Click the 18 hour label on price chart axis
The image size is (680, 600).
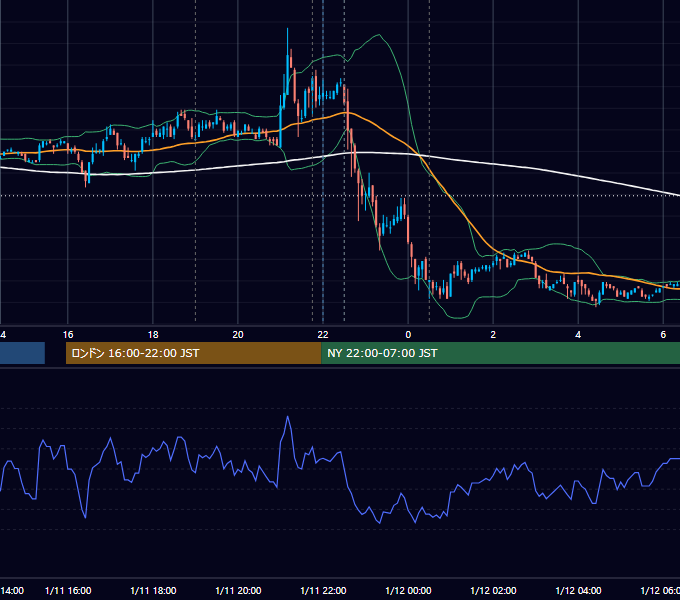click(x=153, y=335)
